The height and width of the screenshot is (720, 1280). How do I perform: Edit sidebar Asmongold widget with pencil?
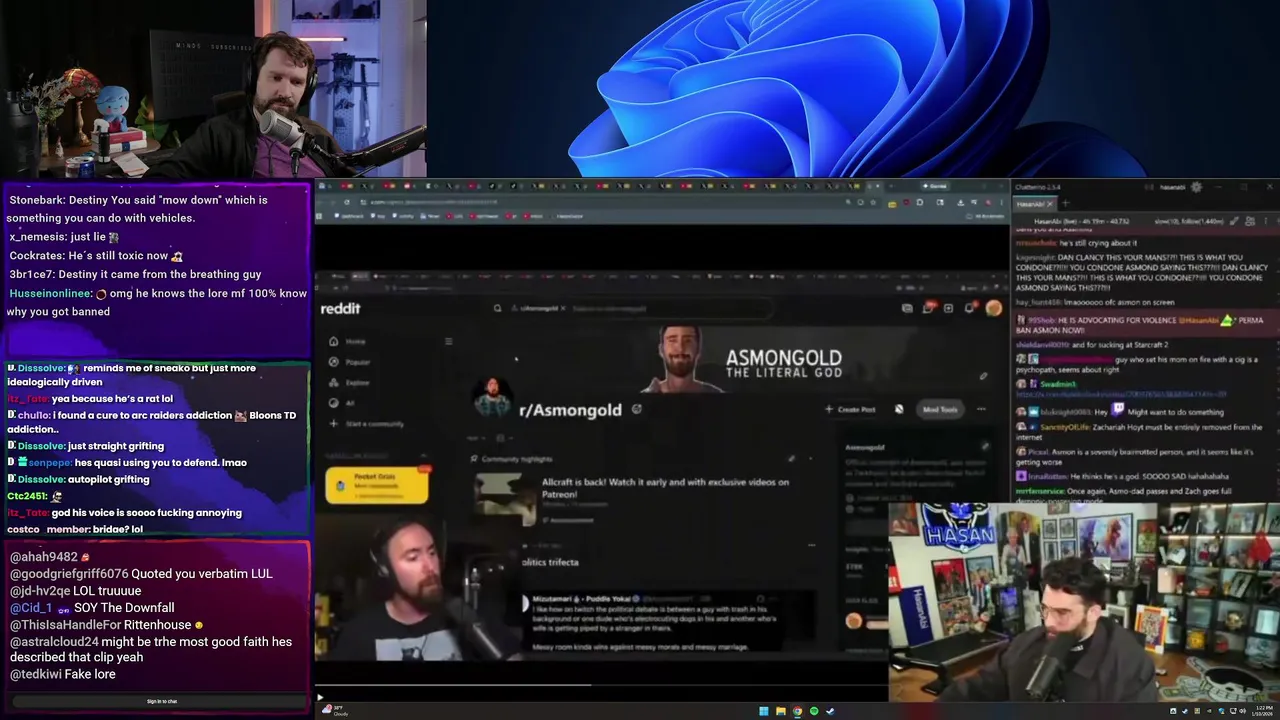pyautogui.click(x=985, y=446)
